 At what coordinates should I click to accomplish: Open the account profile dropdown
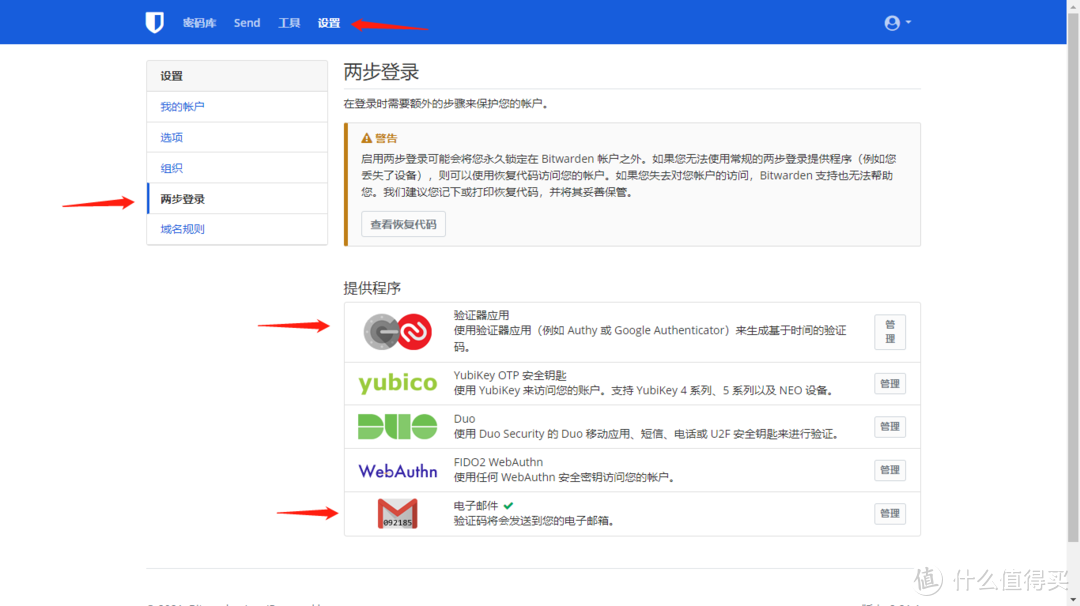click(x=897, y=23)
